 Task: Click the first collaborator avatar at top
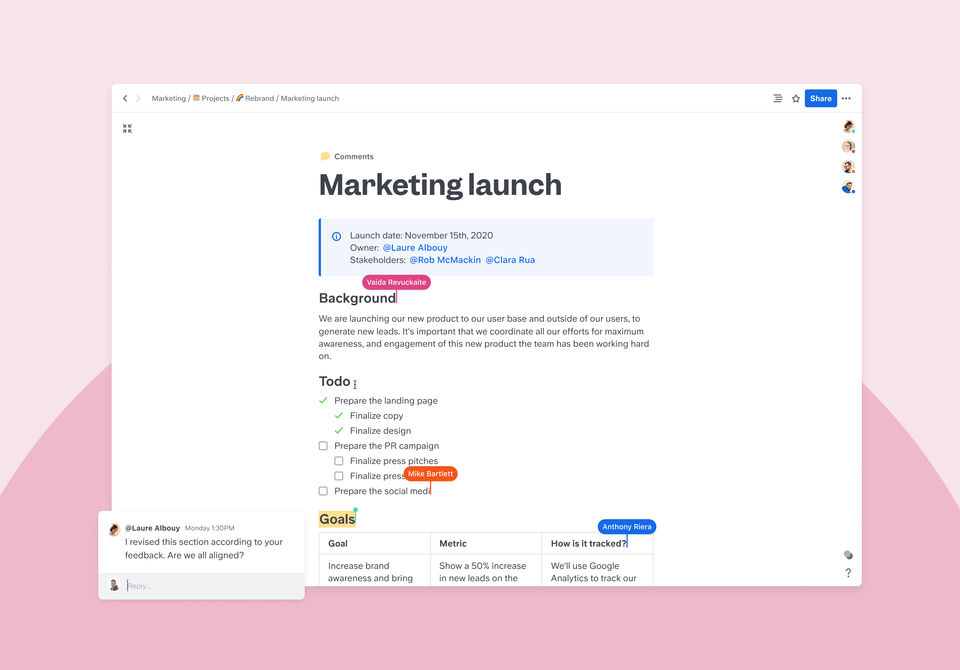pyautogui.click(x=848, y=127)
